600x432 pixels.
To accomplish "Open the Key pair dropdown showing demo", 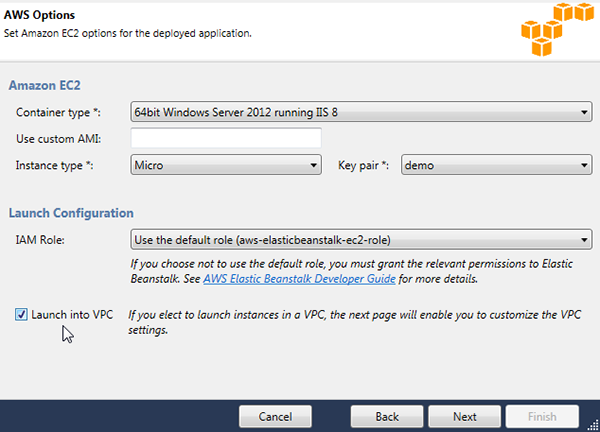I will pos(496,165).
